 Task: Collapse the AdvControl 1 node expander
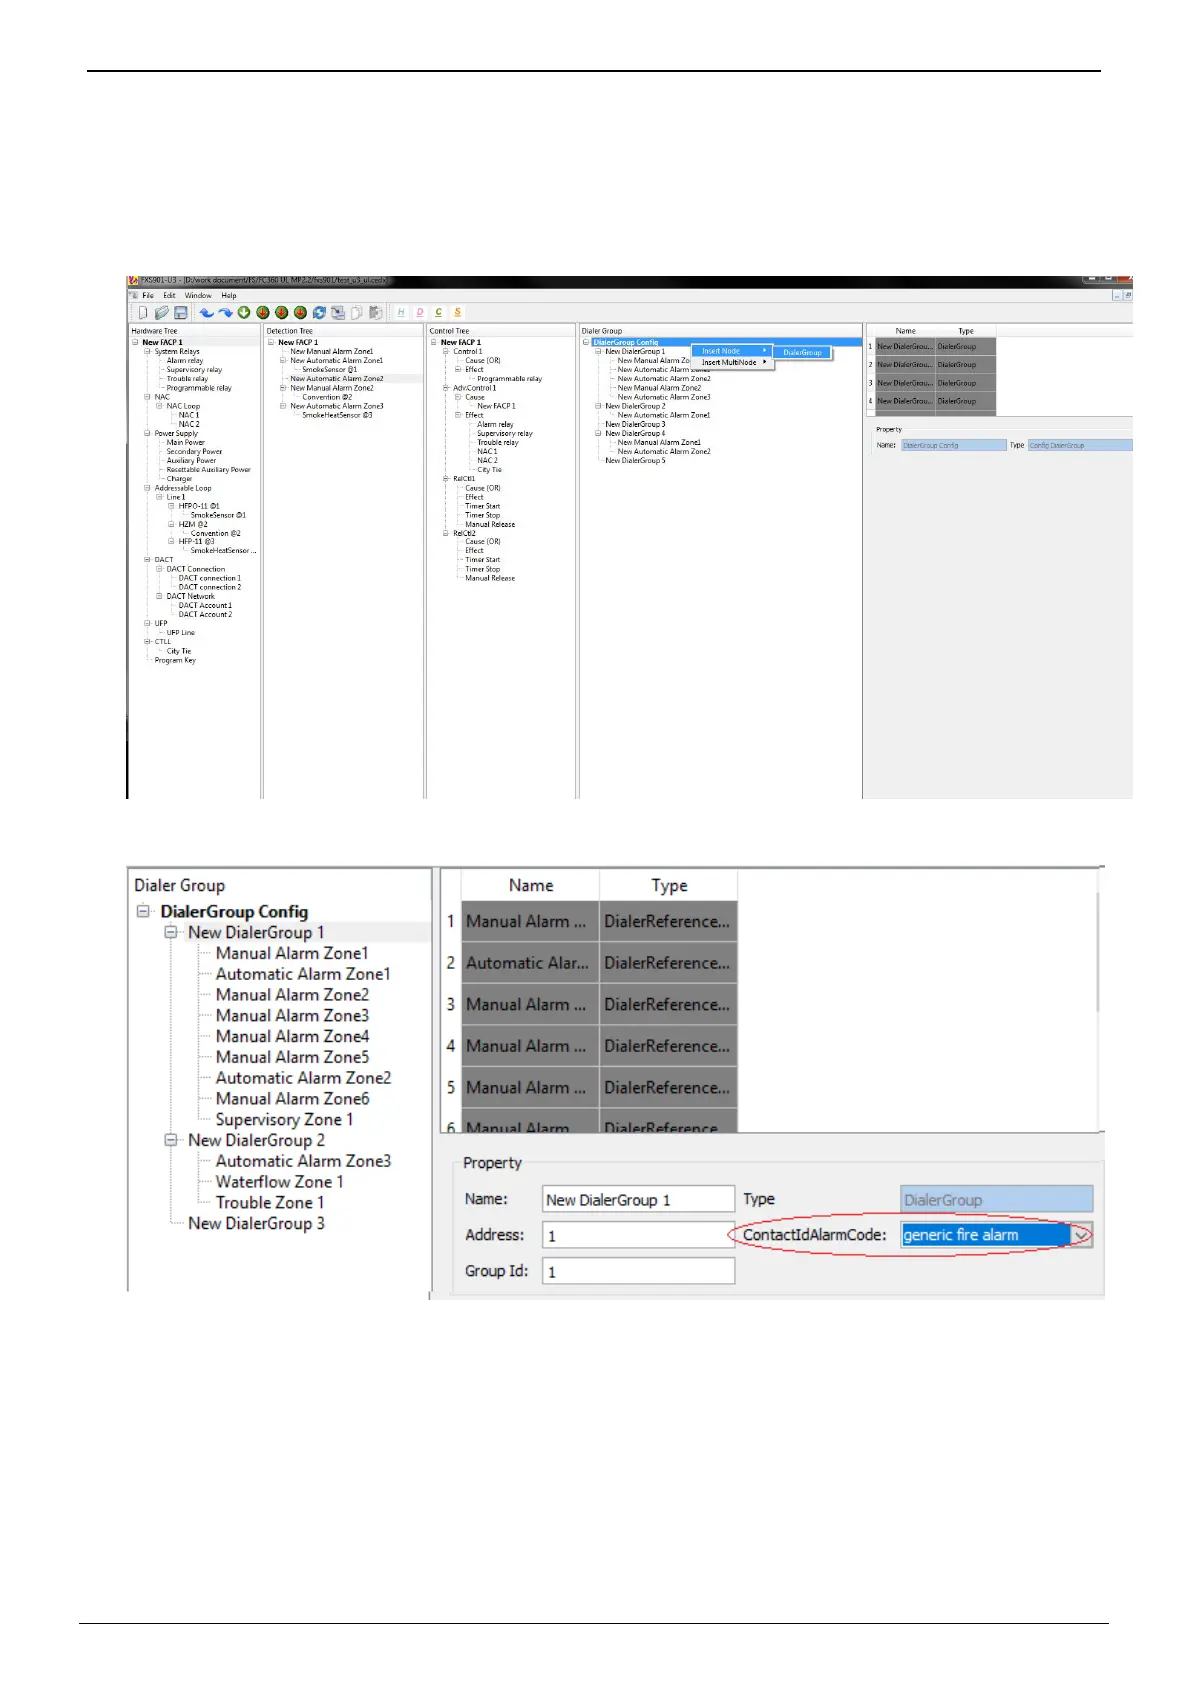446,388
